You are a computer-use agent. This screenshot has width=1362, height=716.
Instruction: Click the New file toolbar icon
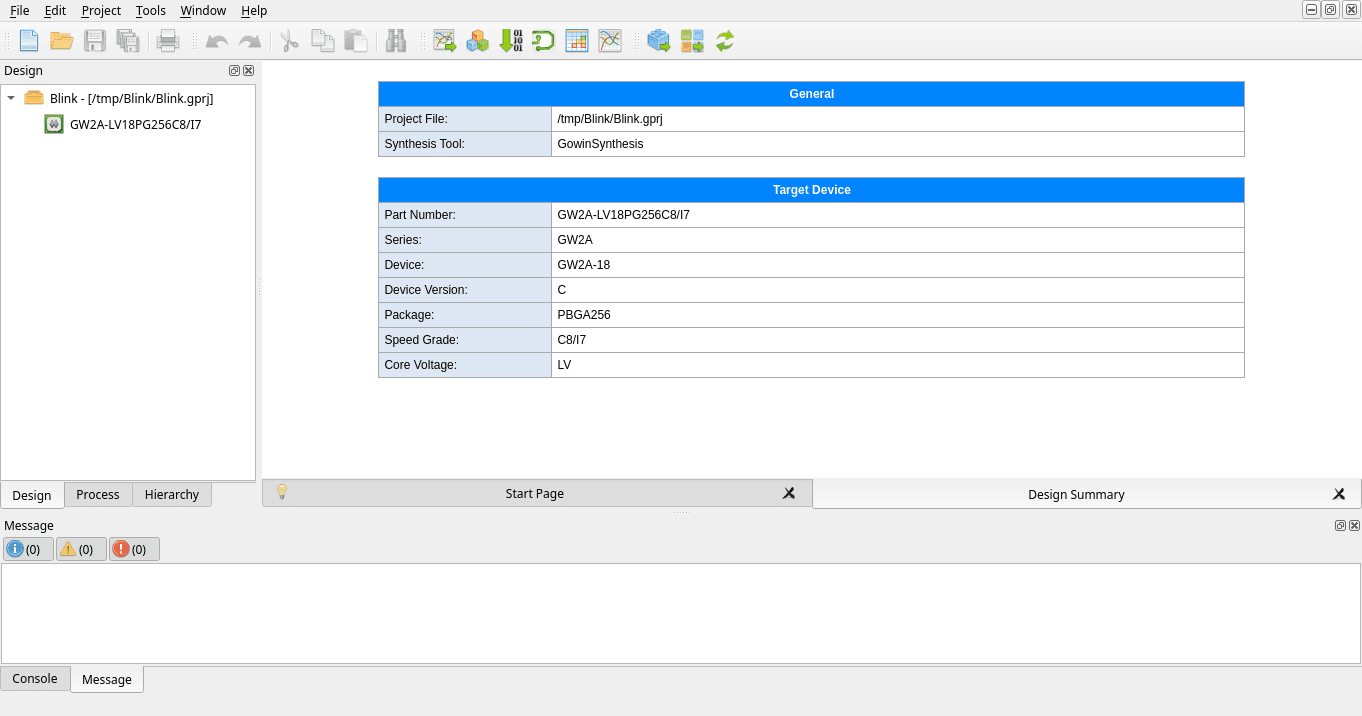pyautogui.click(x=29, y=41)
